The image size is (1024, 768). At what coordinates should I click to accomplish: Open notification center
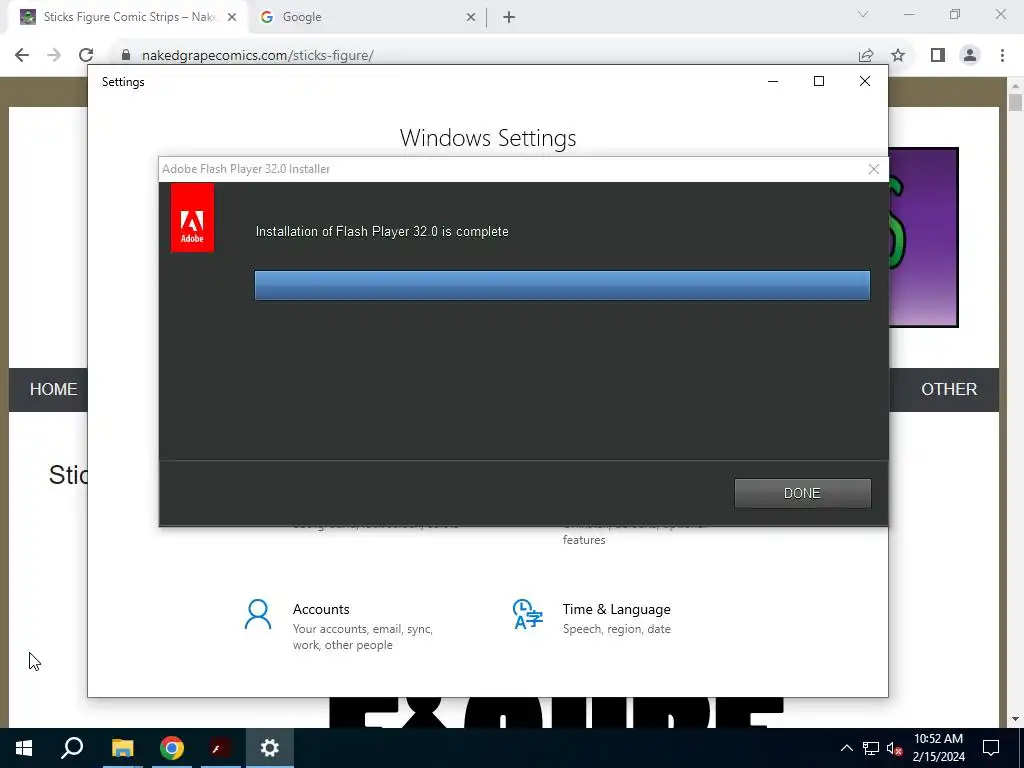tap(991, 748)
